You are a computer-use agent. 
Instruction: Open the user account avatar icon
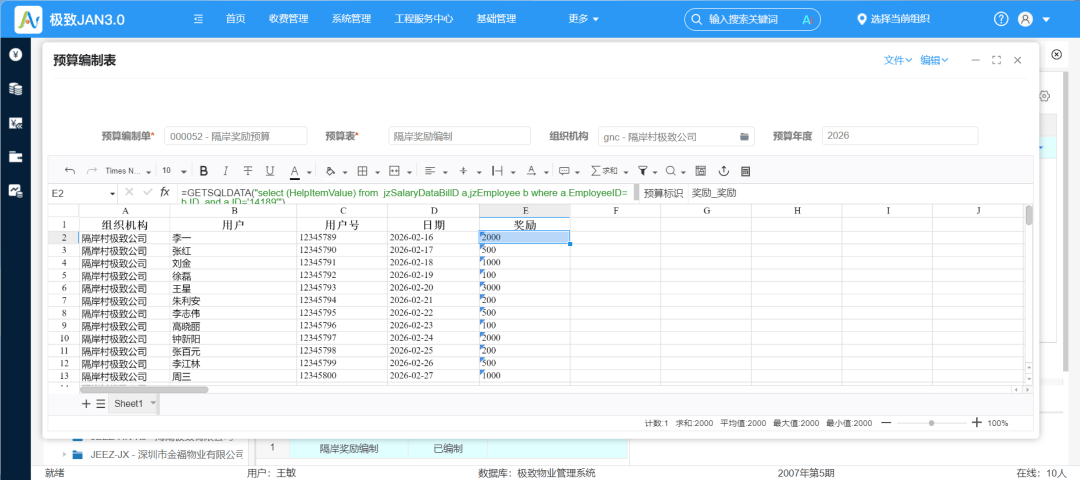click(1026, 19)
